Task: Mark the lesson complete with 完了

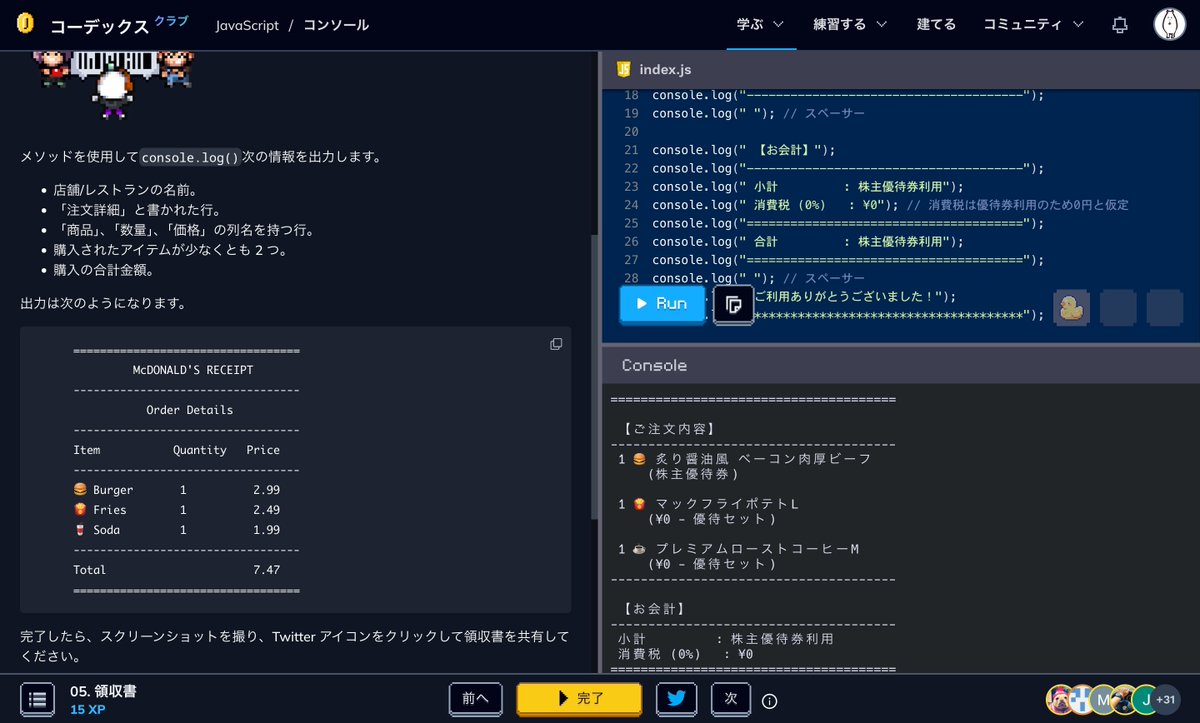Action: click(578, 698)
